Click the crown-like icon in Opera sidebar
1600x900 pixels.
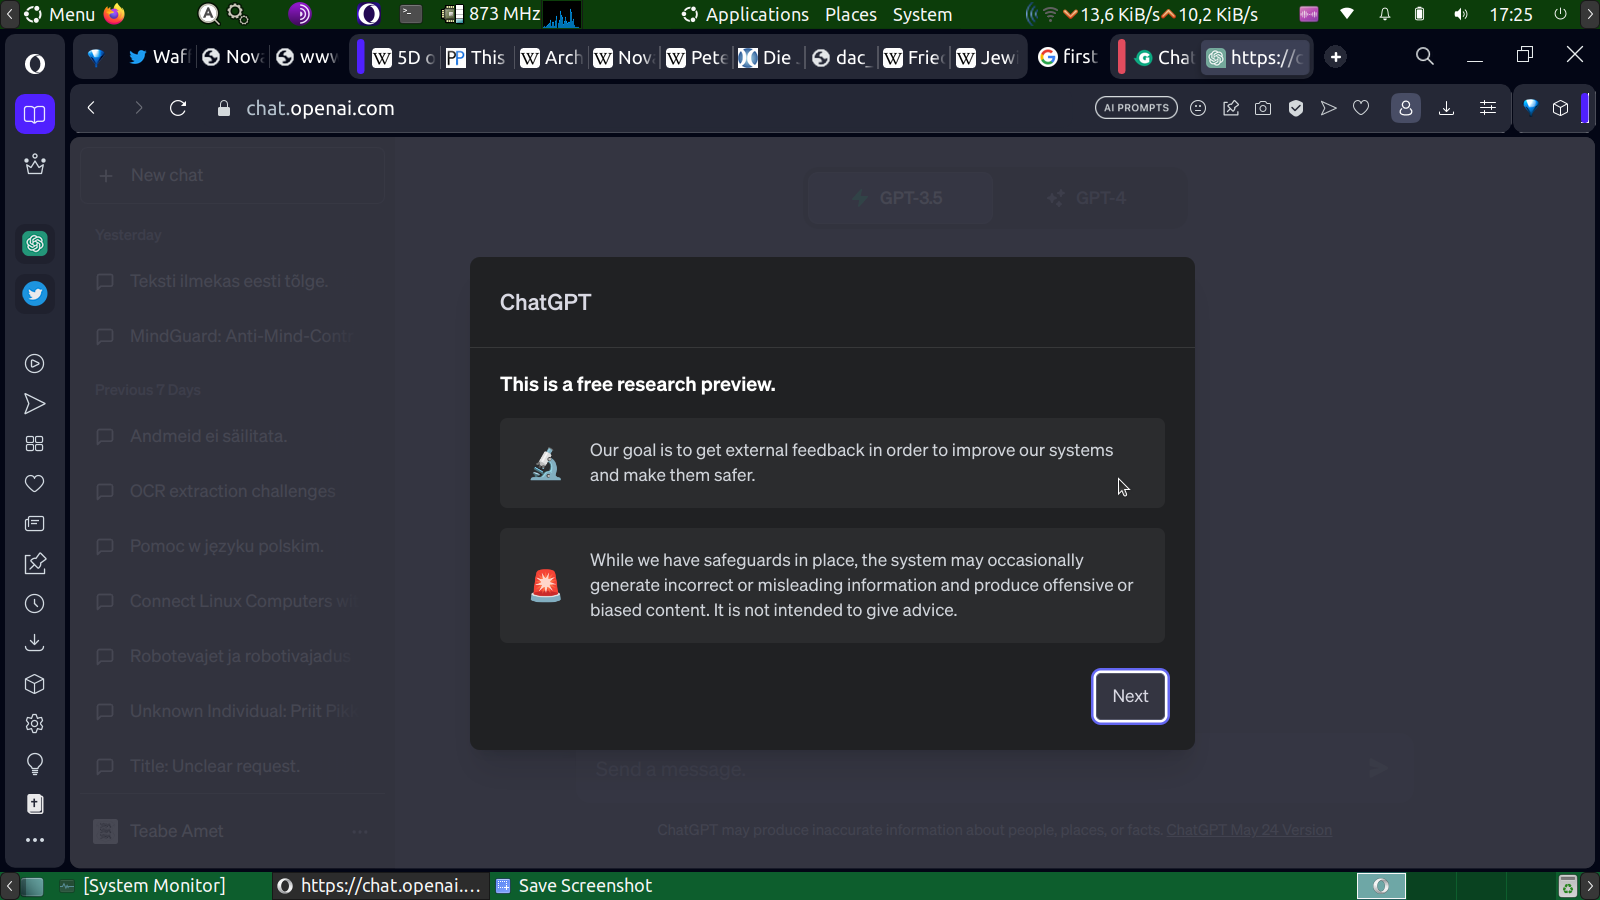35,164
